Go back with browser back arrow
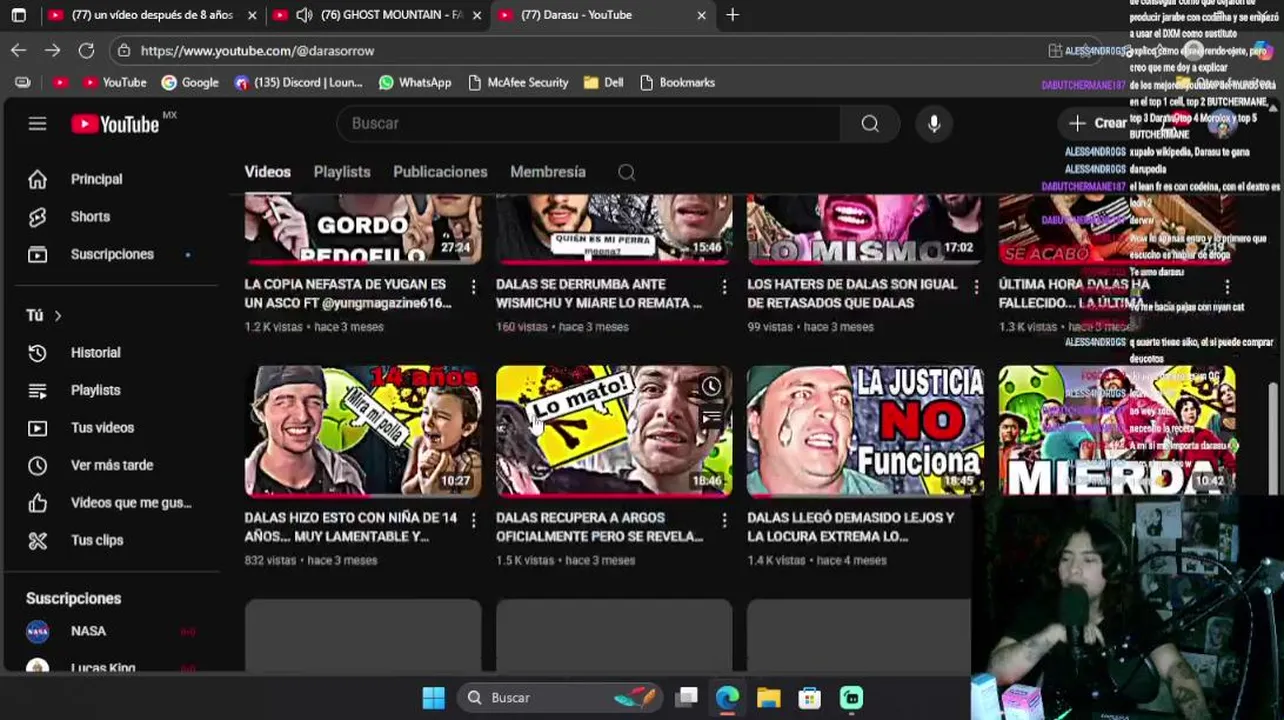1284x720 pixels. coord(19,50)
